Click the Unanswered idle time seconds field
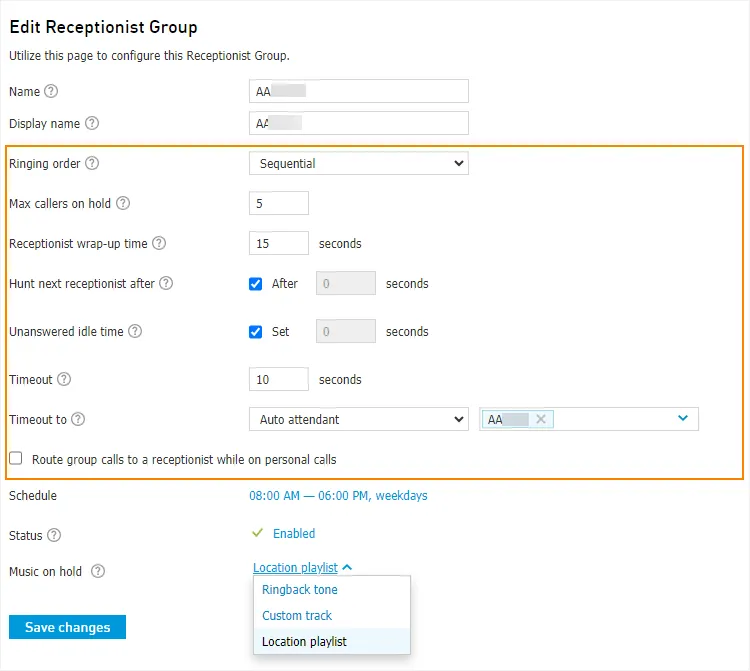 pyautogui.click(x=346, y=331)
